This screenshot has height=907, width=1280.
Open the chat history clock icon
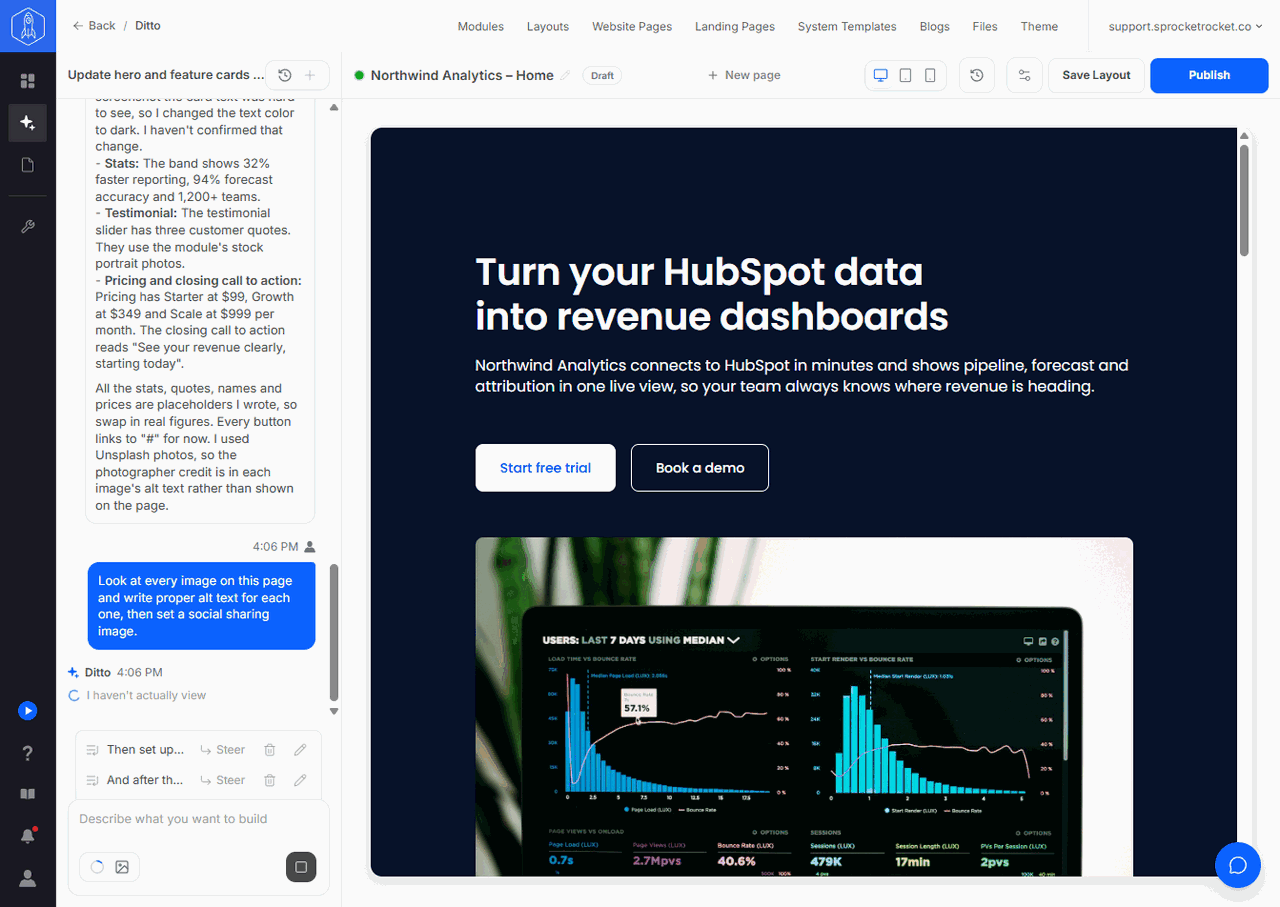(x=285, y=75)
